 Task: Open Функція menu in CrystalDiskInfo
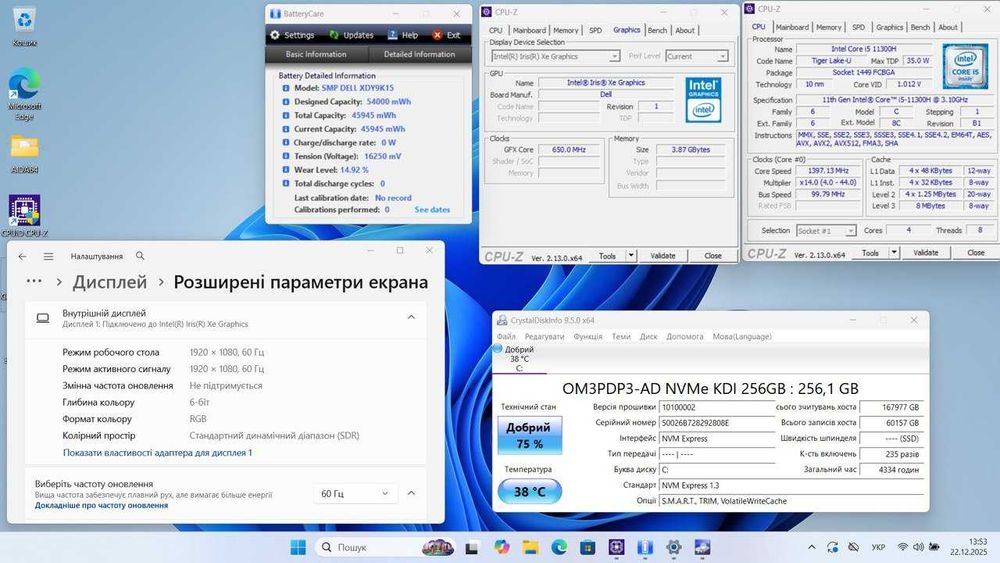[587, 337]
